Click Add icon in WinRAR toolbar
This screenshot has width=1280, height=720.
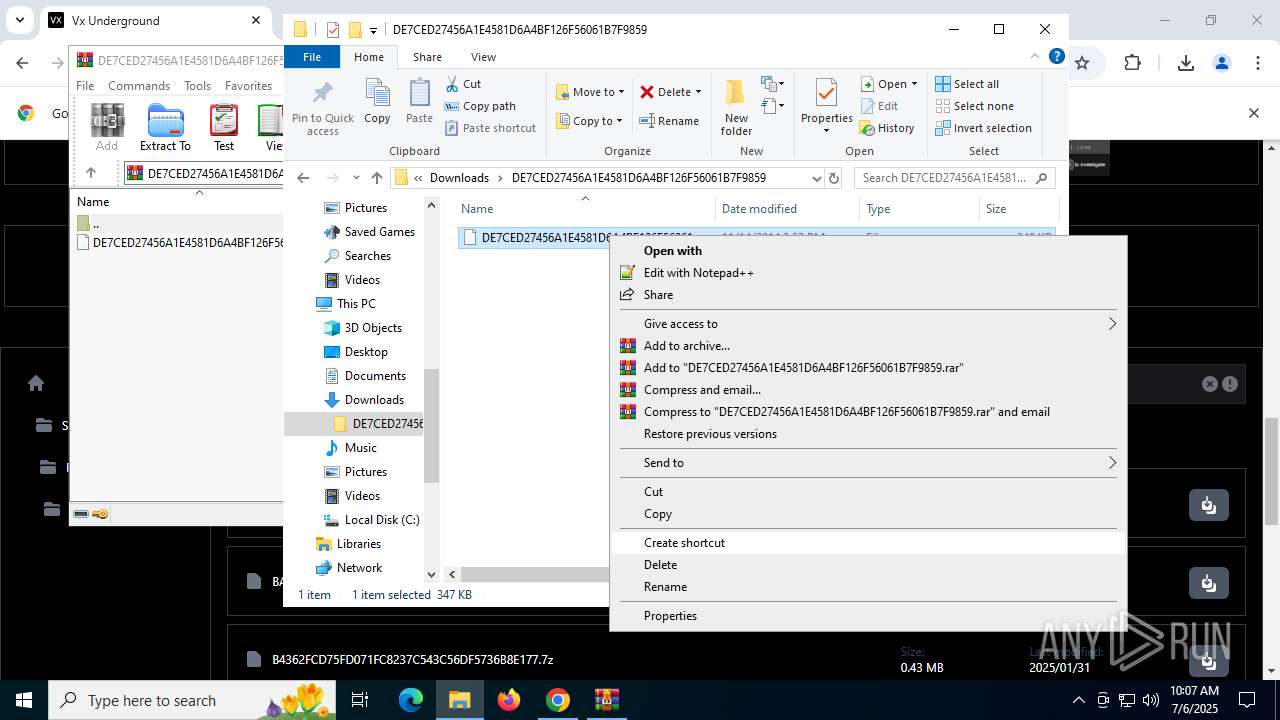point(107,128)
